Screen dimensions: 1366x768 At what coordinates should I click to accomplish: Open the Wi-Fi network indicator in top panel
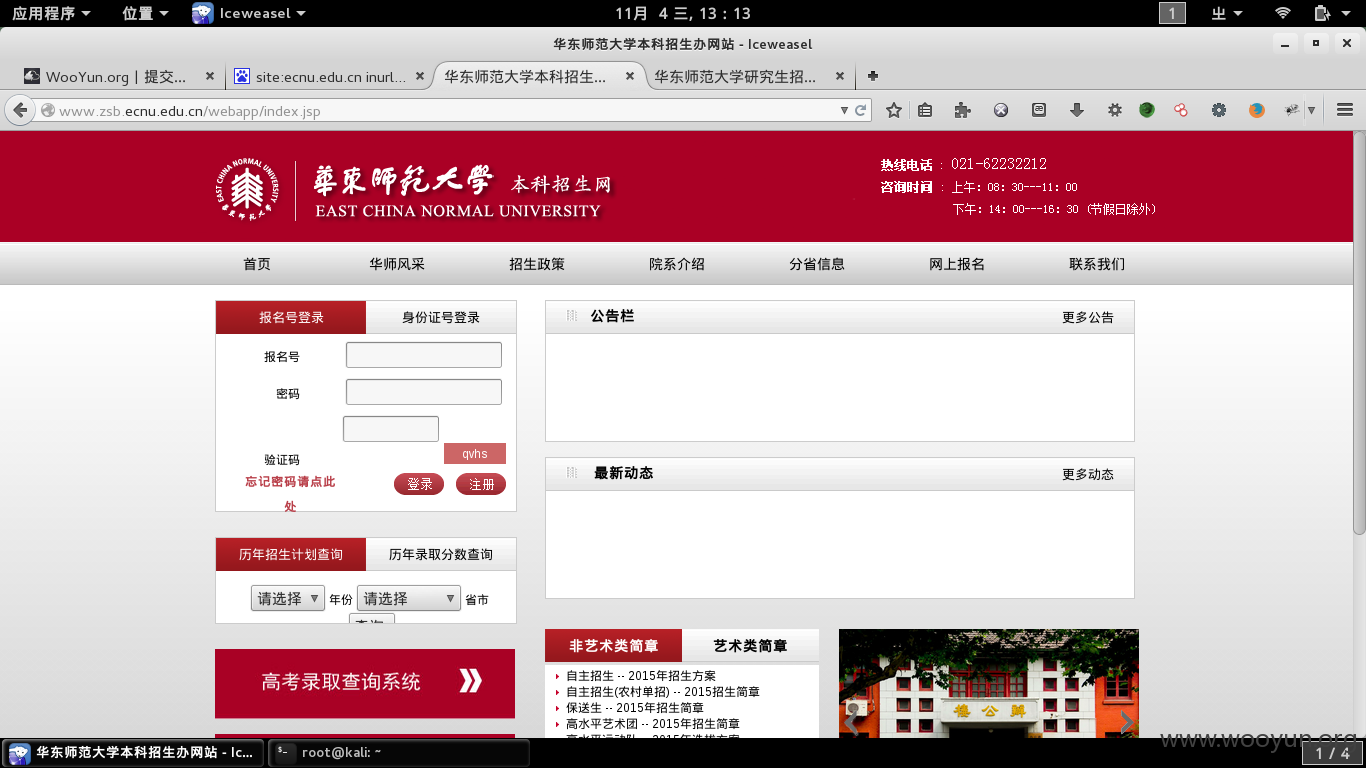click(x=1283, y=13)
